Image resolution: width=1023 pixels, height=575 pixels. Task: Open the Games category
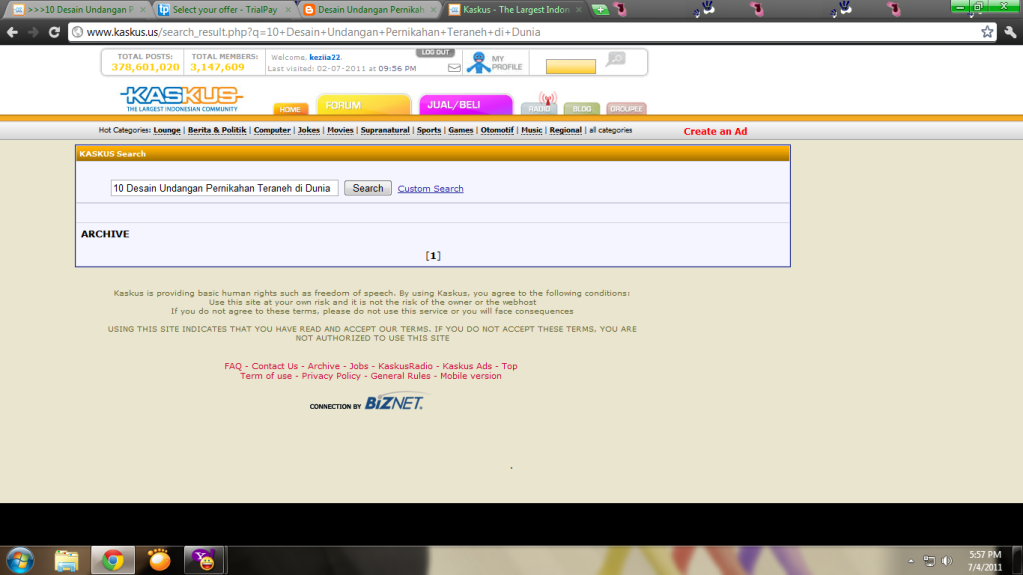coord(461,131)
